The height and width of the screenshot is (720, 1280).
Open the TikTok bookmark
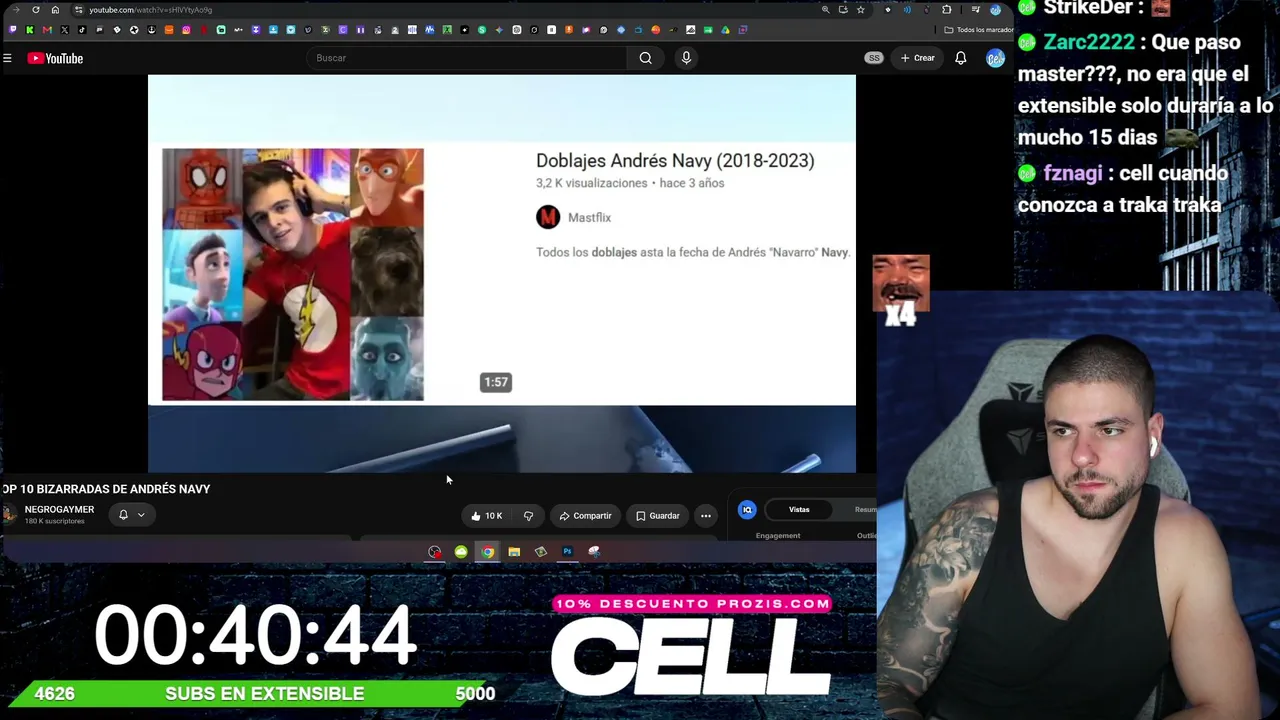(82, 30)
